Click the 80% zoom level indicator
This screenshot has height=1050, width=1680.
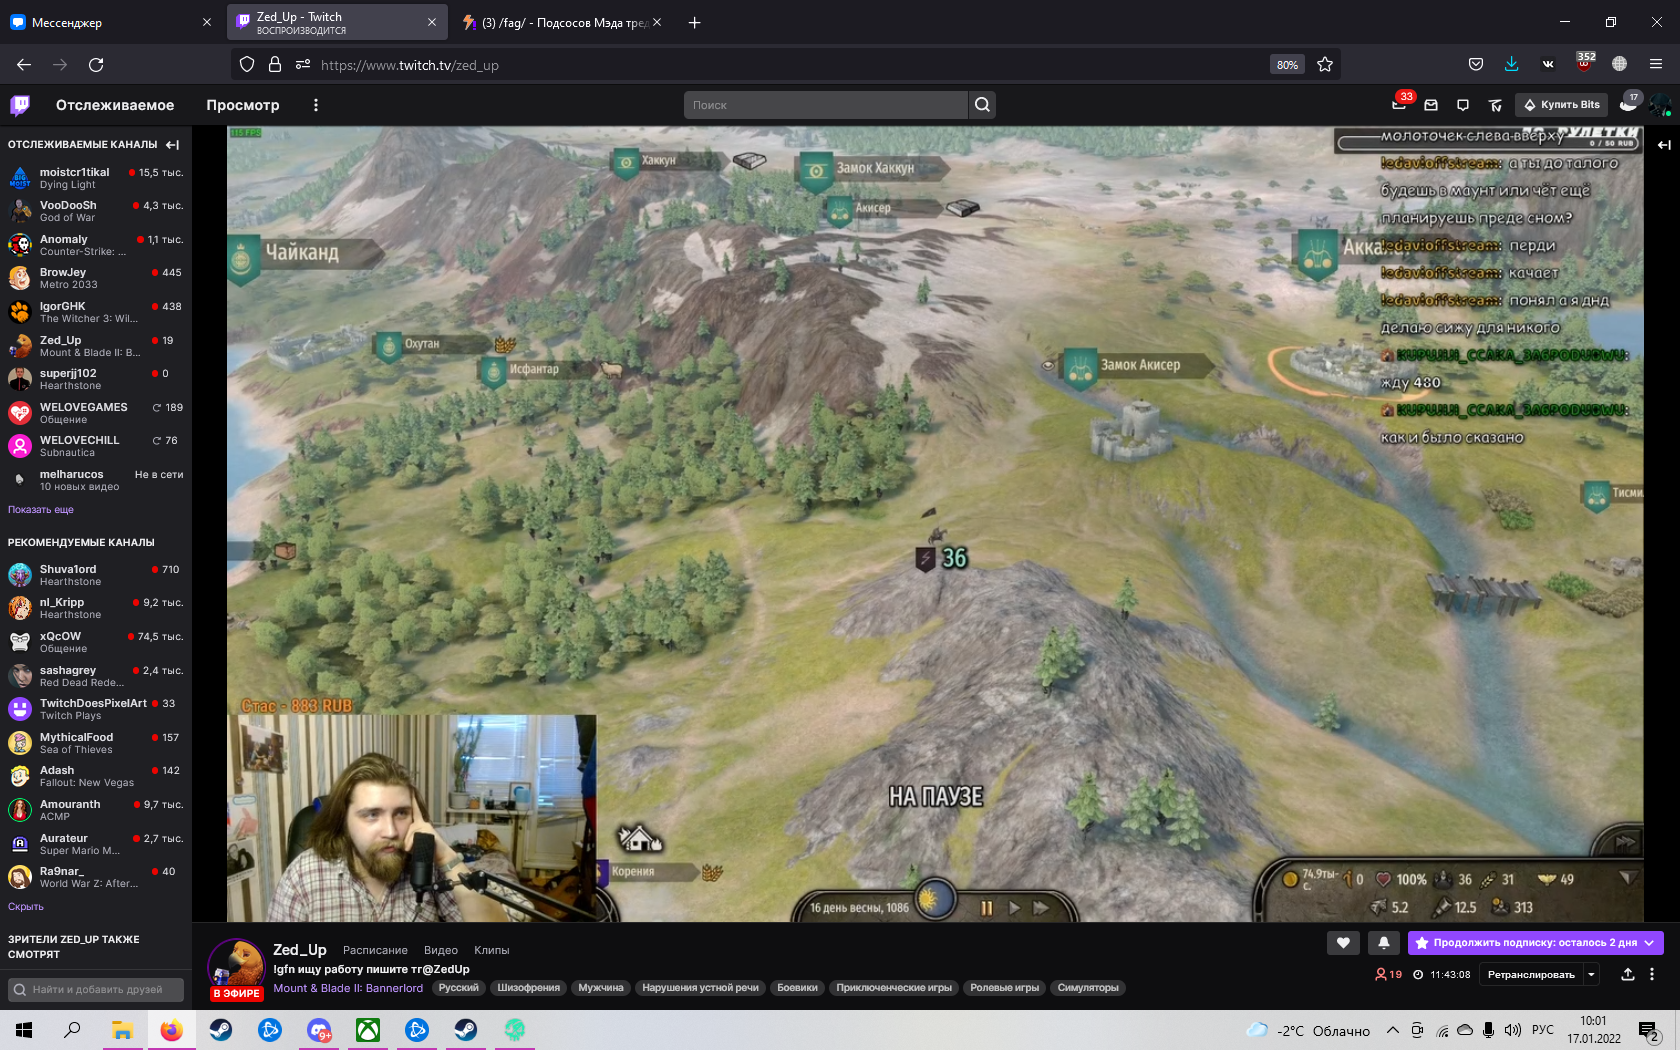[1287, 65]
